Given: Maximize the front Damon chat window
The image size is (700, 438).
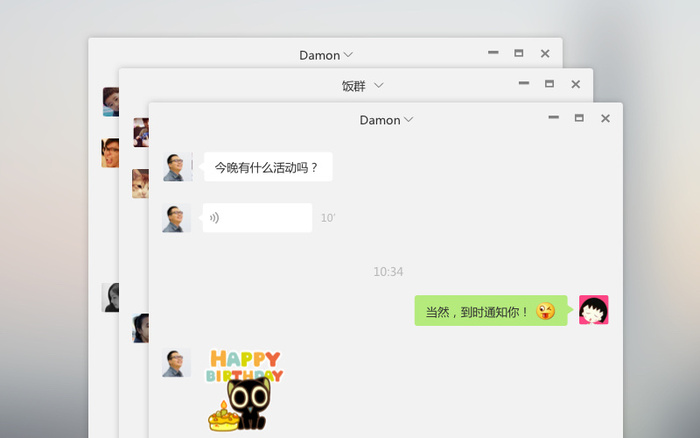Looking at the screenshot, I should pos(579,118).
